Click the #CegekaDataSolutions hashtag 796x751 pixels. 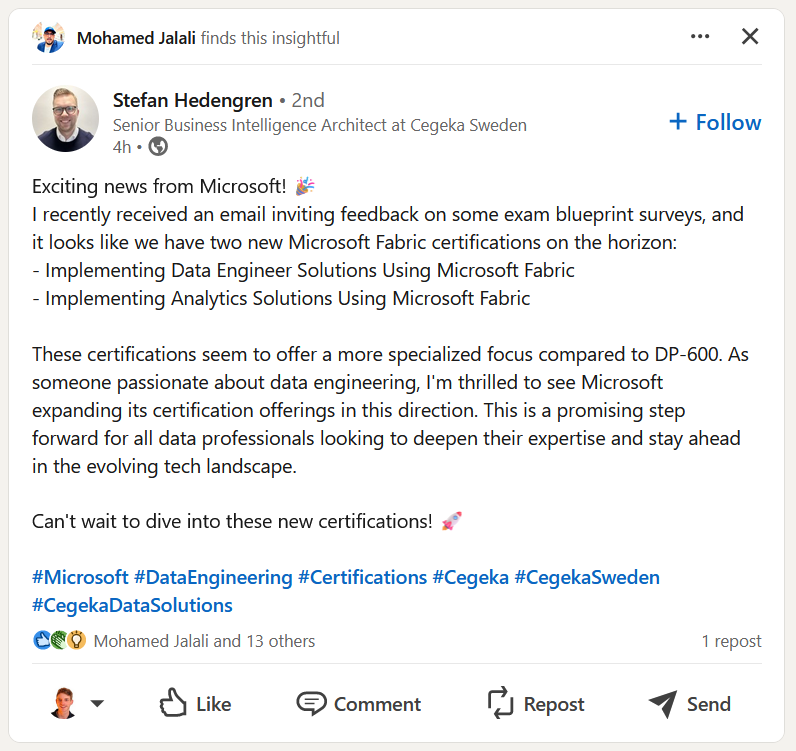132,605
